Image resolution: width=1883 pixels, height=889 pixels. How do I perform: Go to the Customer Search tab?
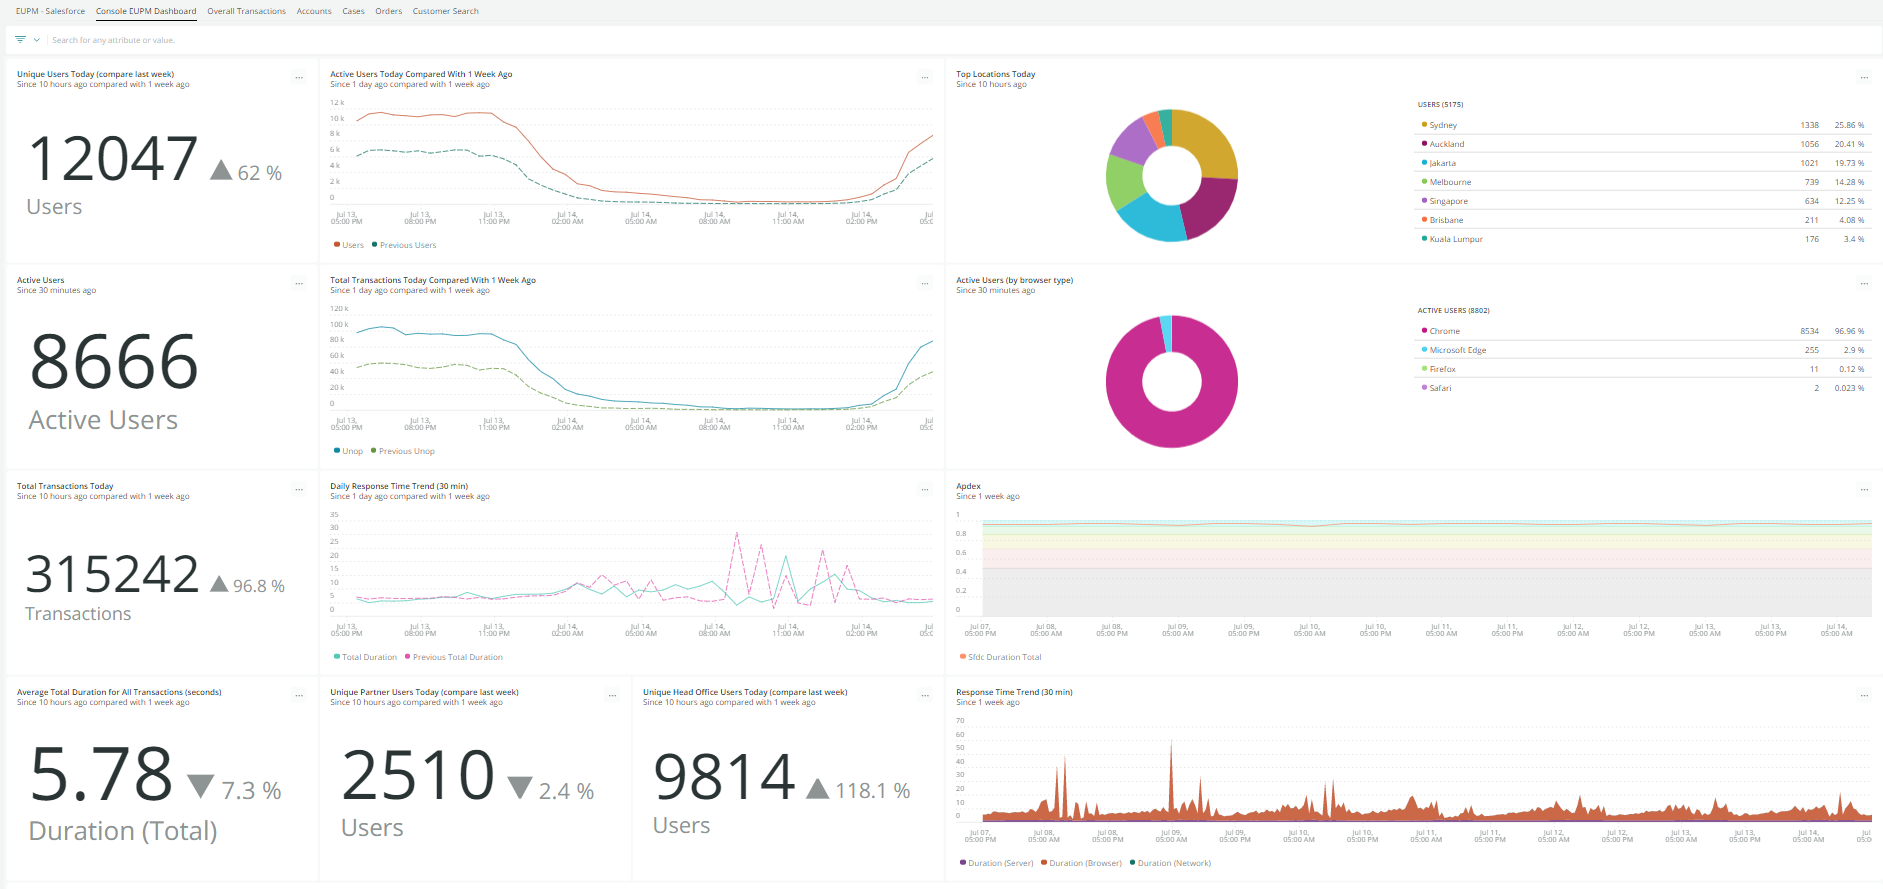445,11
